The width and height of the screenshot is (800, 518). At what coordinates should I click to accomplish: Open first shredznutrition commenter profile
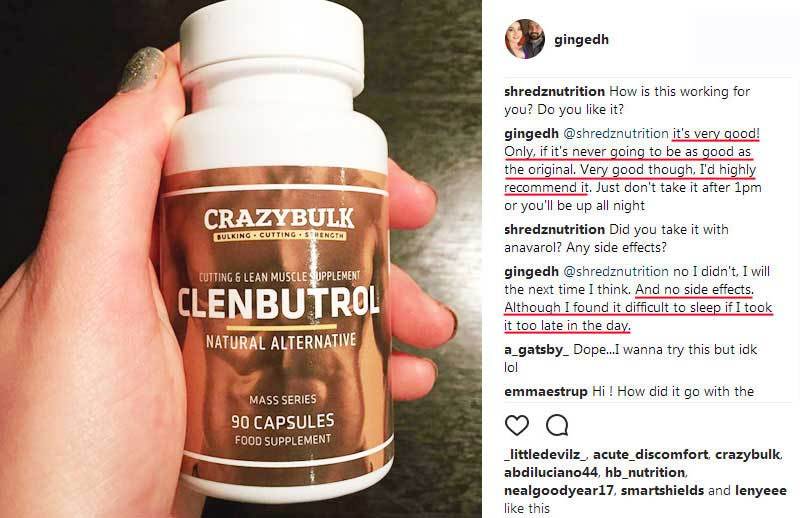pos(554,92)
